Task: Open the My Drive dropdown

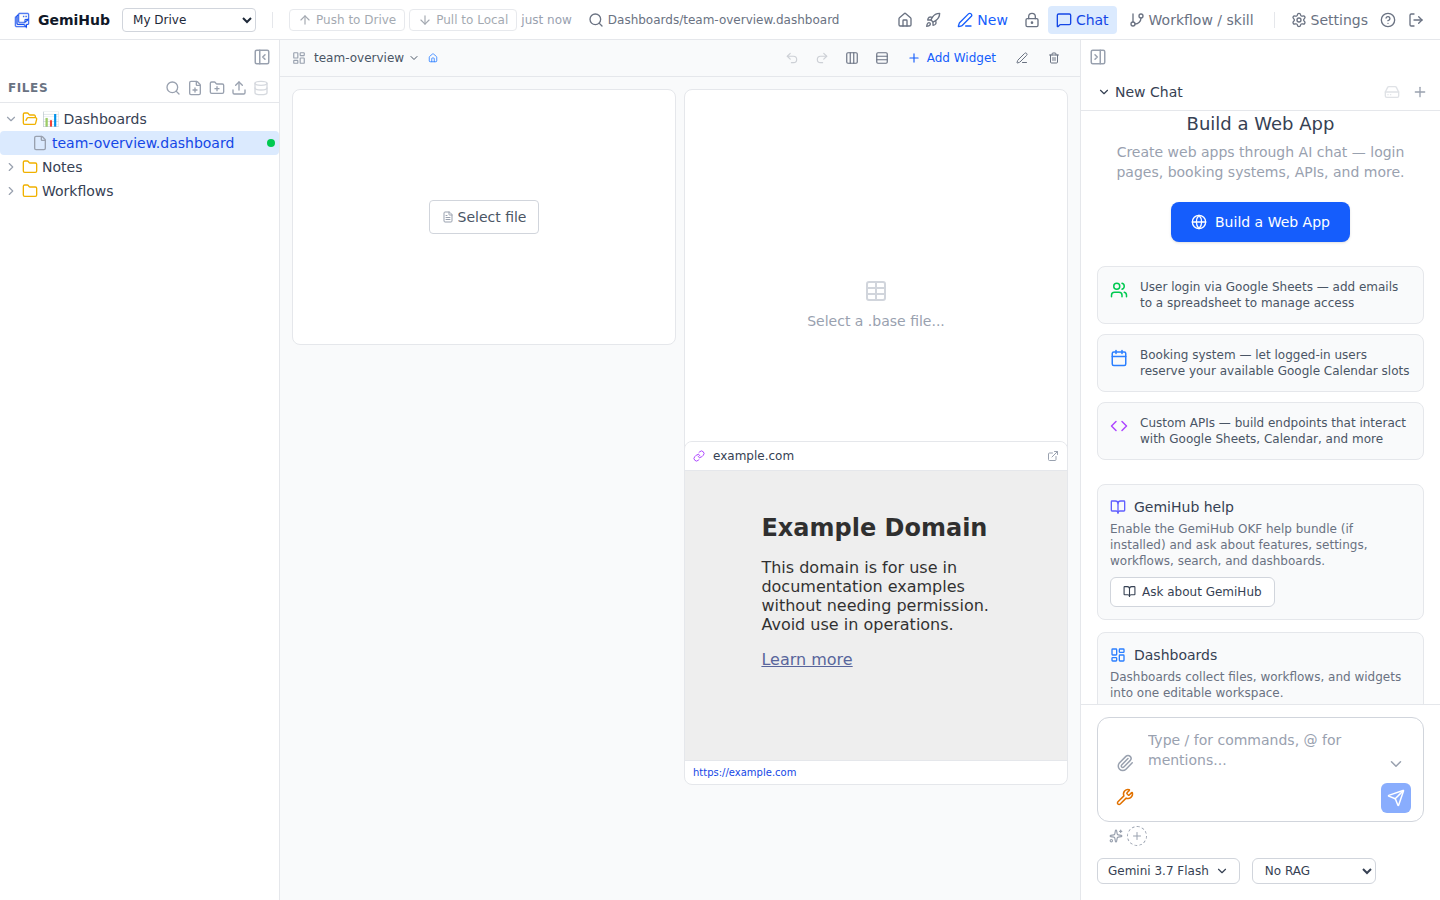Action: point(189,20)
